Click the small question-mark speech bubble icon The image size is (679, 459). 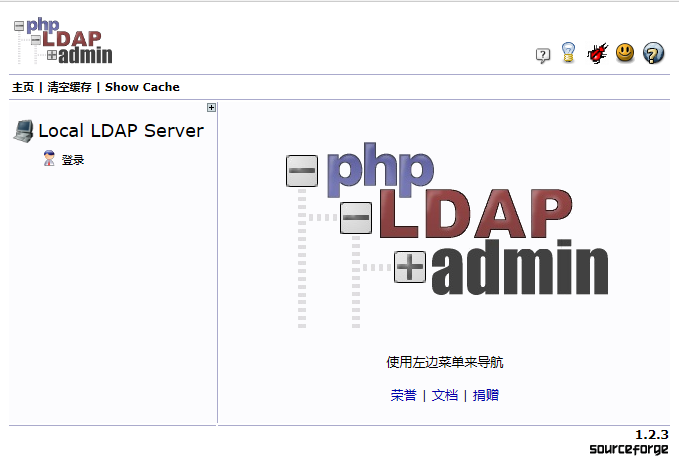[x=543, y=55]
